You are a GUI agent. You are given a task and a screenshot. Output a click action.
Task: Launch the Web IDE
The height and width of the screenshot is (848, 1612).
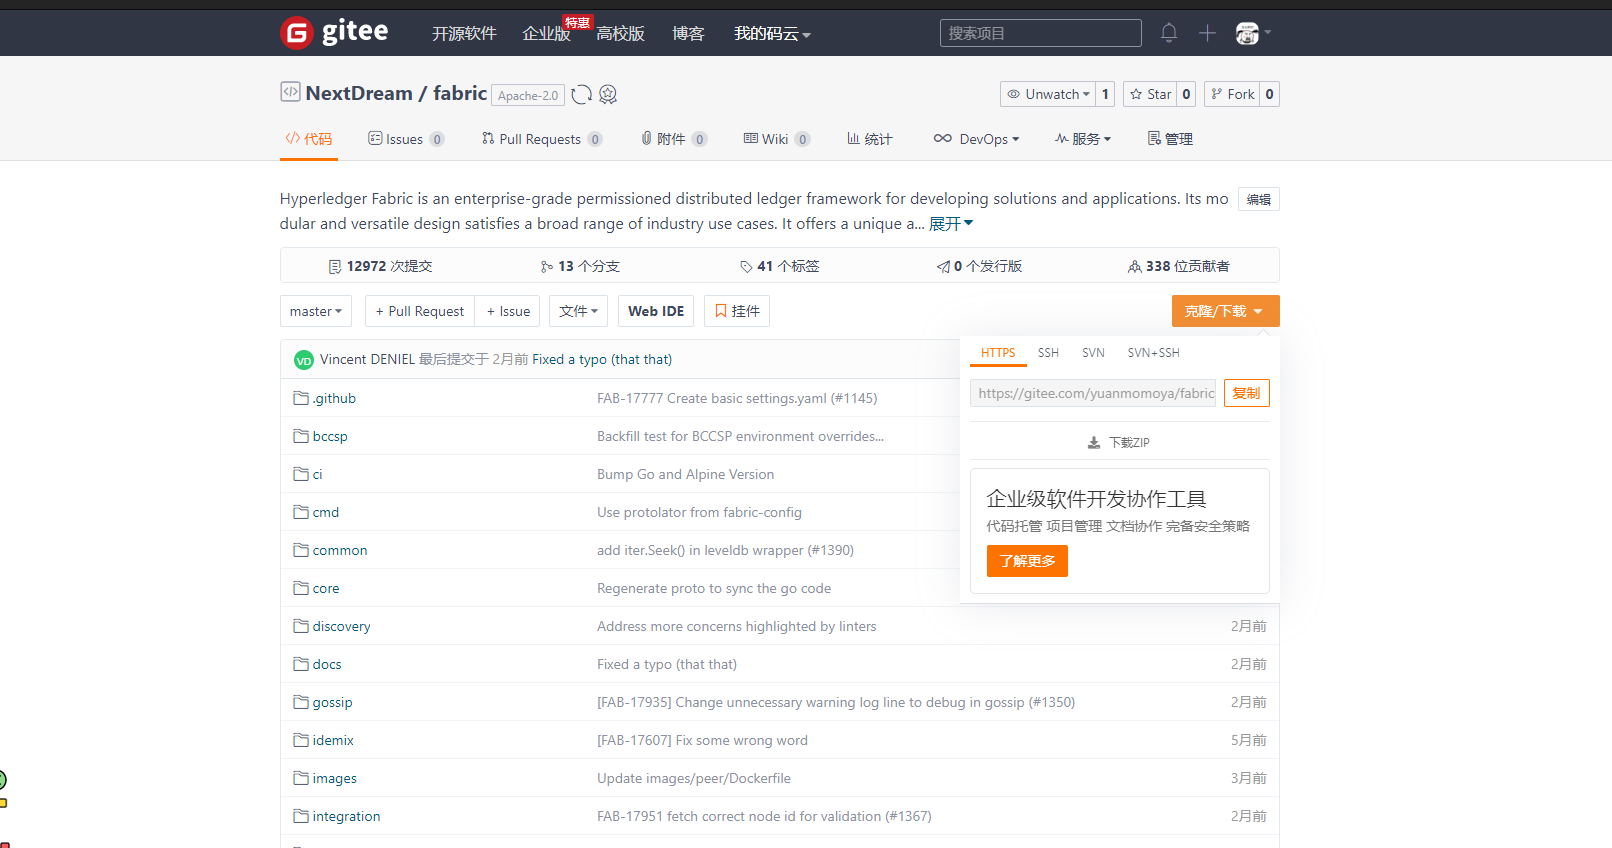click(656, 311)
